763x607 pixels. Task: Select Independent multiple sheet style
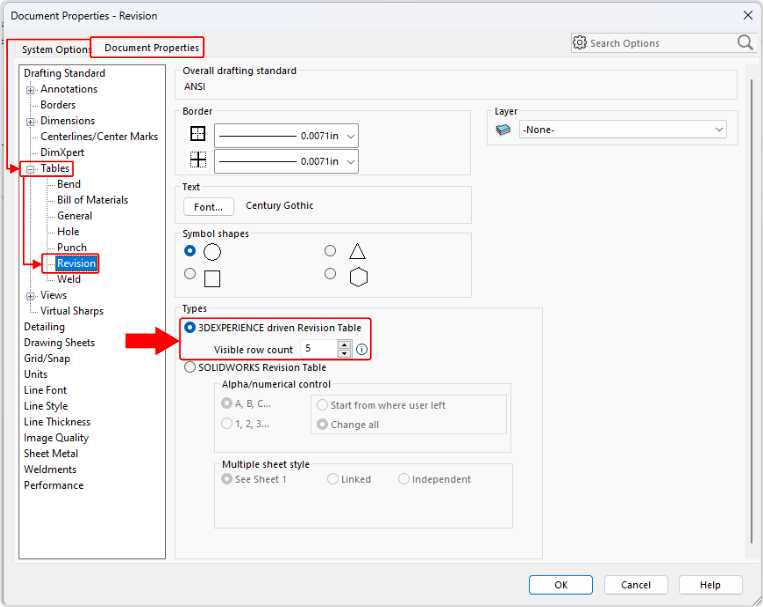[404, 479]
